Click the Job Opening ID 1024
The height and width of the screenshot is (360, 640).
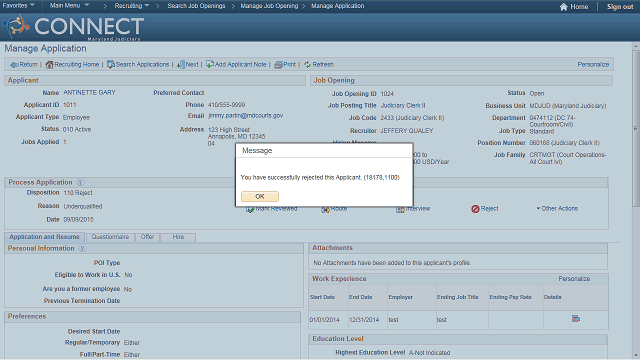click(387, 93)
